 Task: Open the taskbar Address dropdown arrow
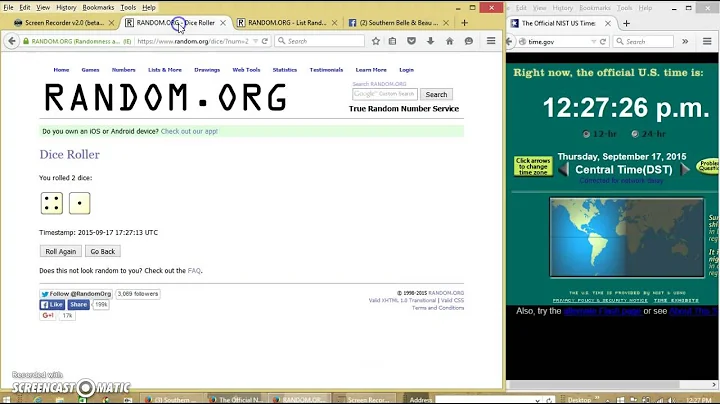tap(537, 400)
